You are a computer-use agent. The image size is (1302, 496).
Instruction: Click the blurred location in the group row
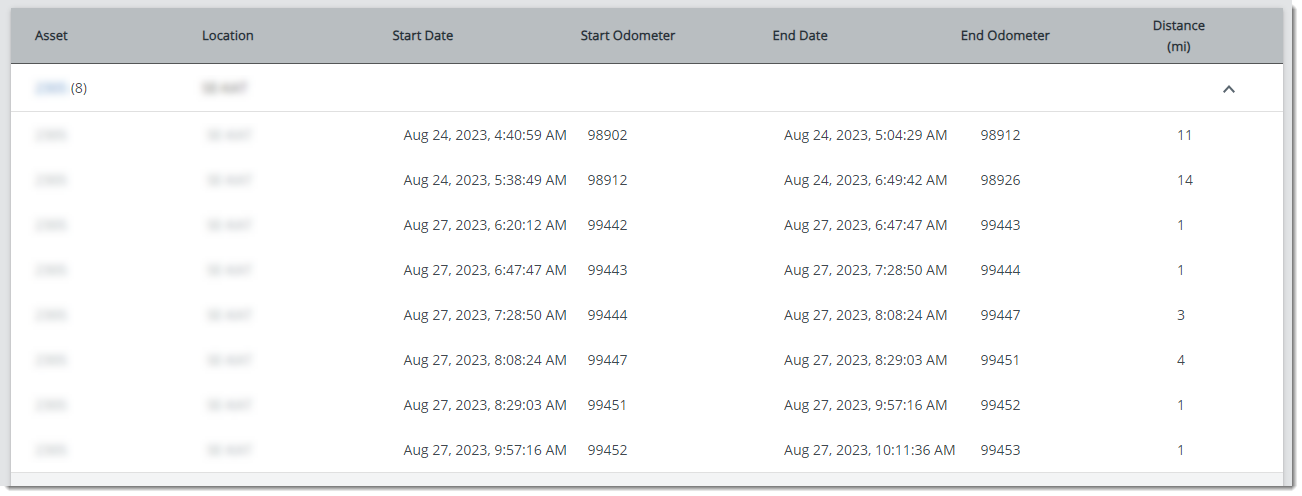click(224, 88)
